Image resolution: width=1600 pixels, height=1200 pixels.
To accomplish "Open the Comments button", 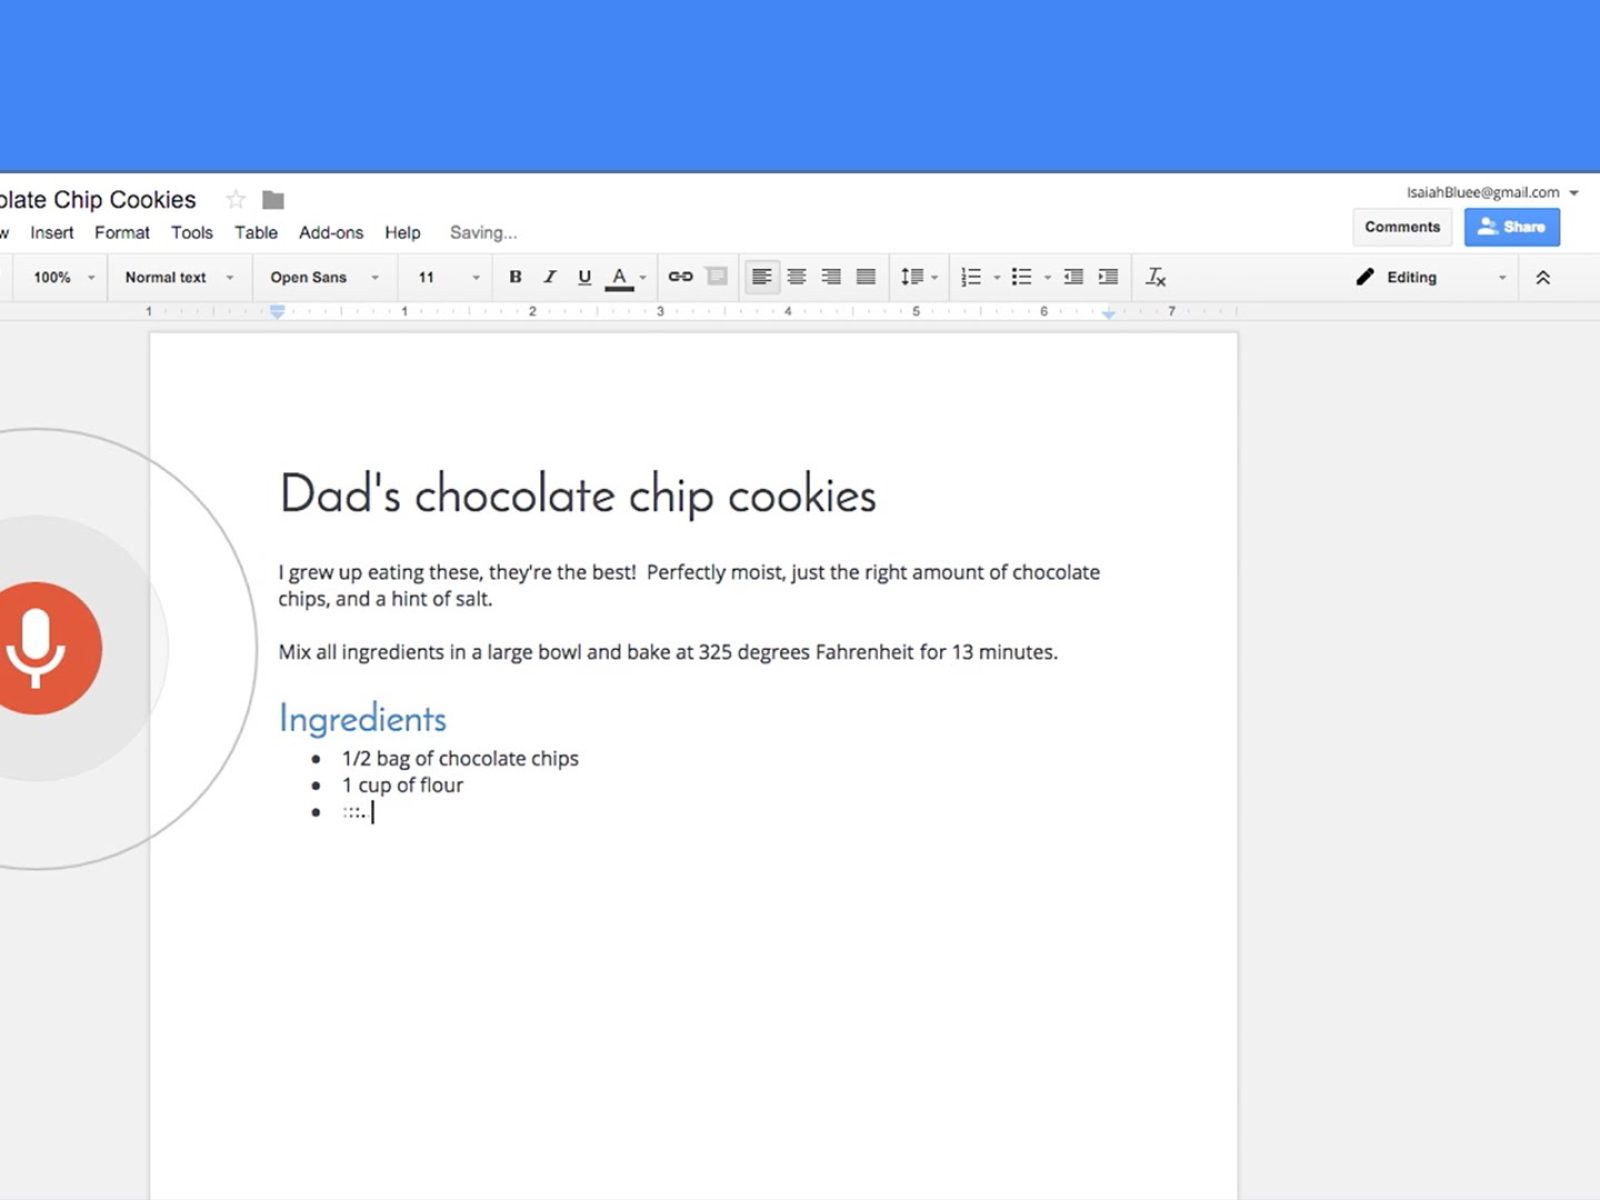I will pyautogui.click(x=1402, y=227).
